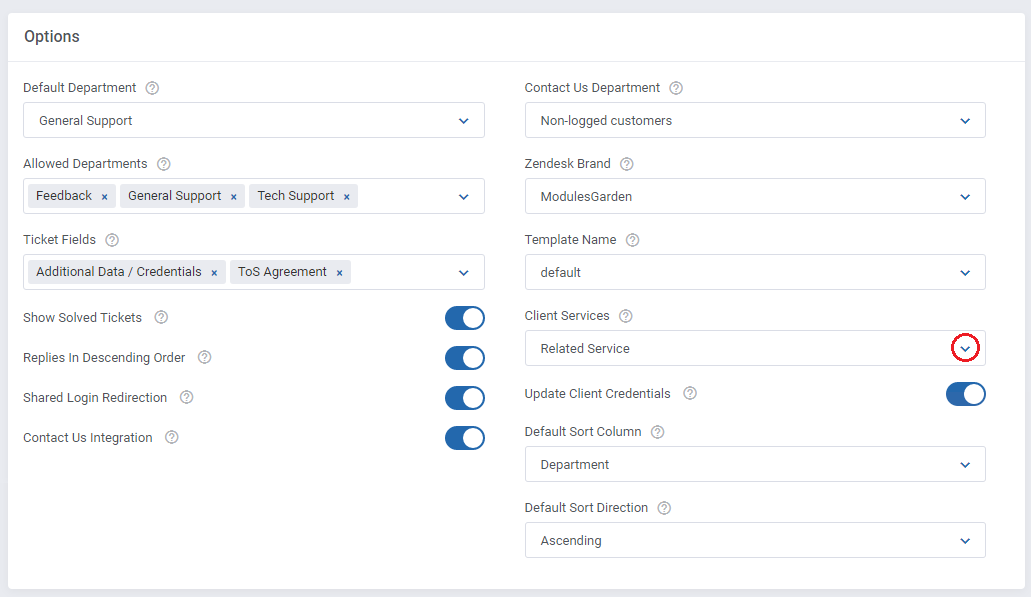
Task: Open help for Default Sort Column
Action: point(658,432)
